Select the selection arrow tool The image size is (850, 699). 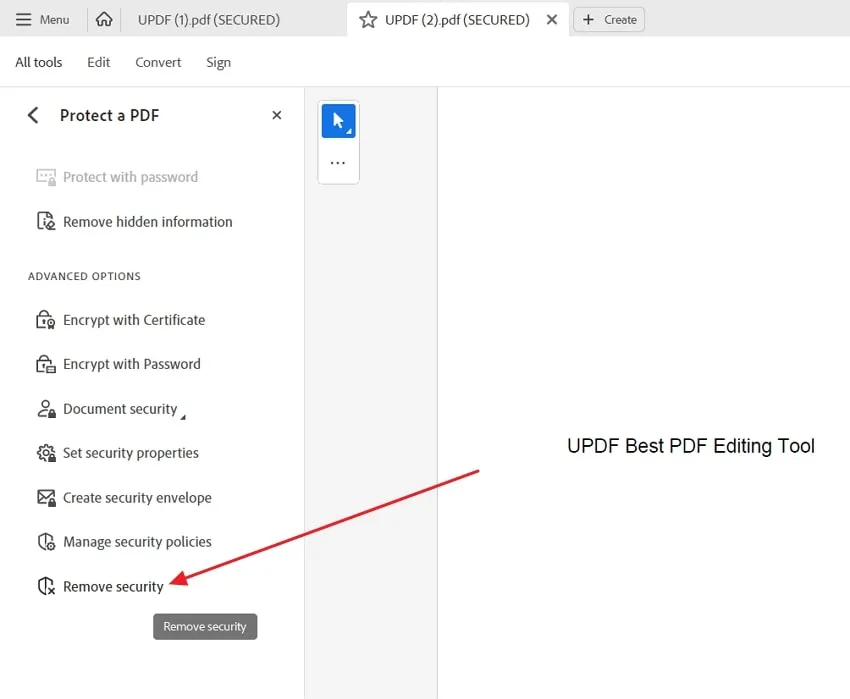click(338, 120)
